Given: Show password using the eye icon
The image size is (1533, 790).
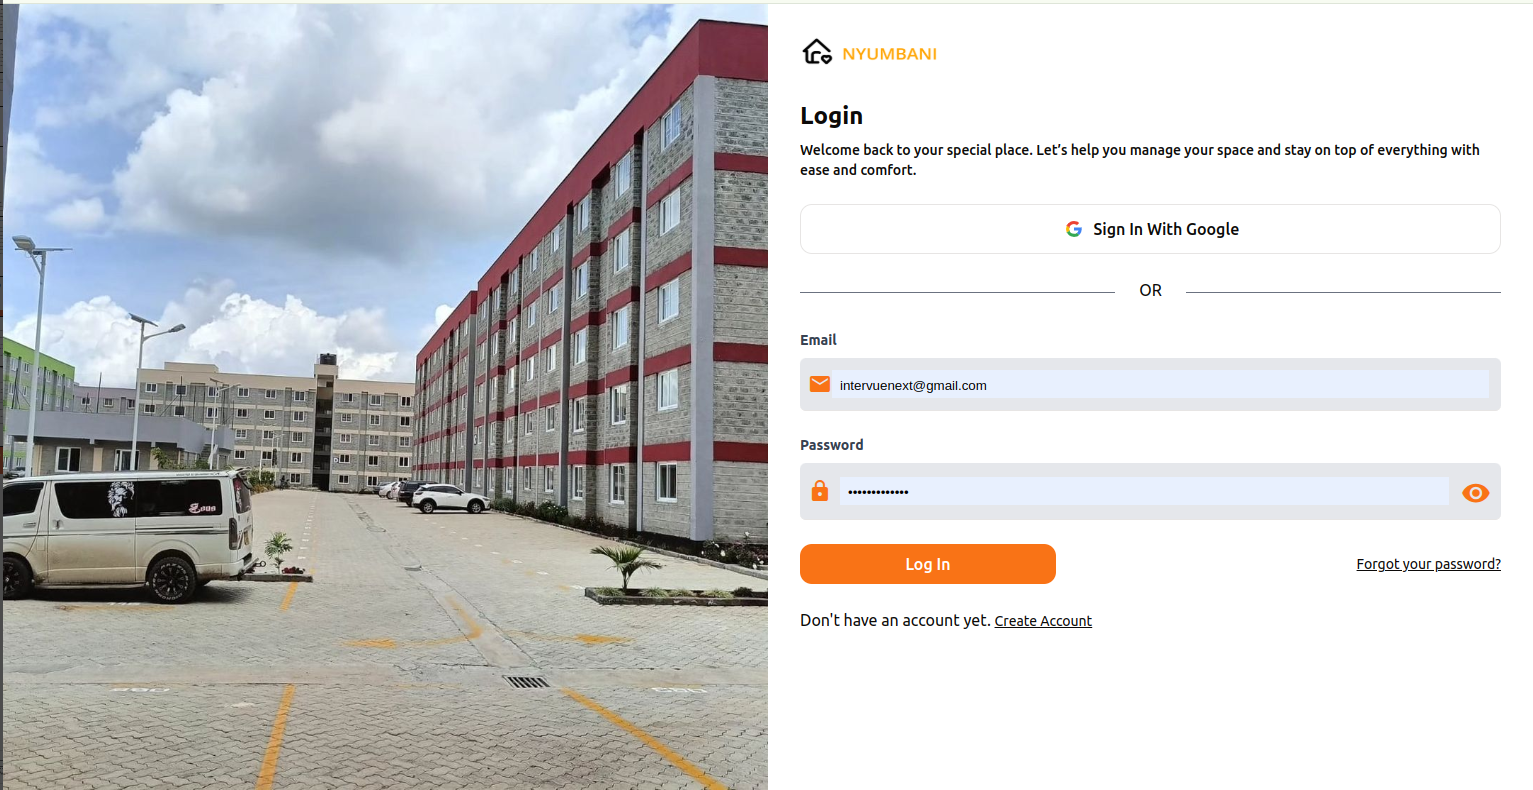Looking at the screenshot, I should coord(1475,493).
